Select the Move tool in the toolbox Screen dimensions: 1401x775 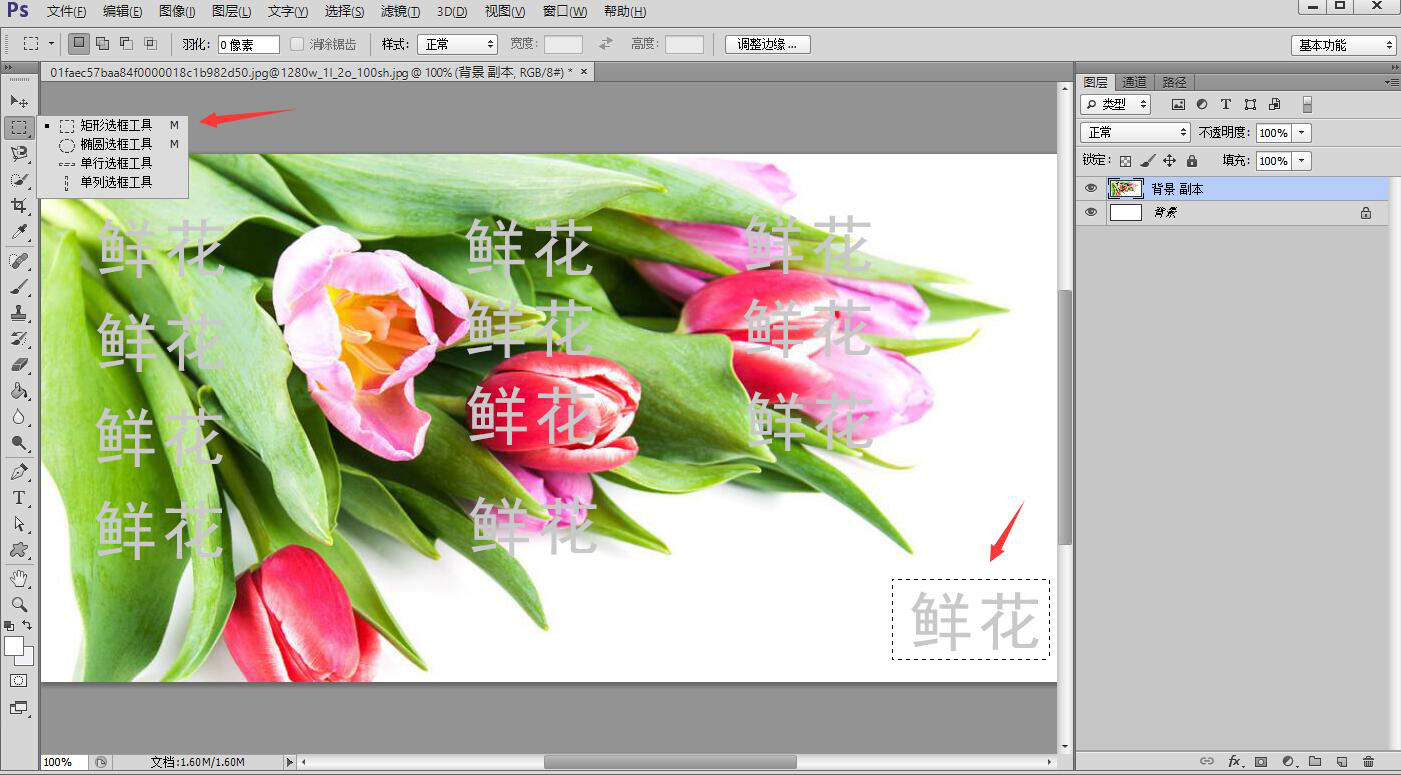[18, 101]
